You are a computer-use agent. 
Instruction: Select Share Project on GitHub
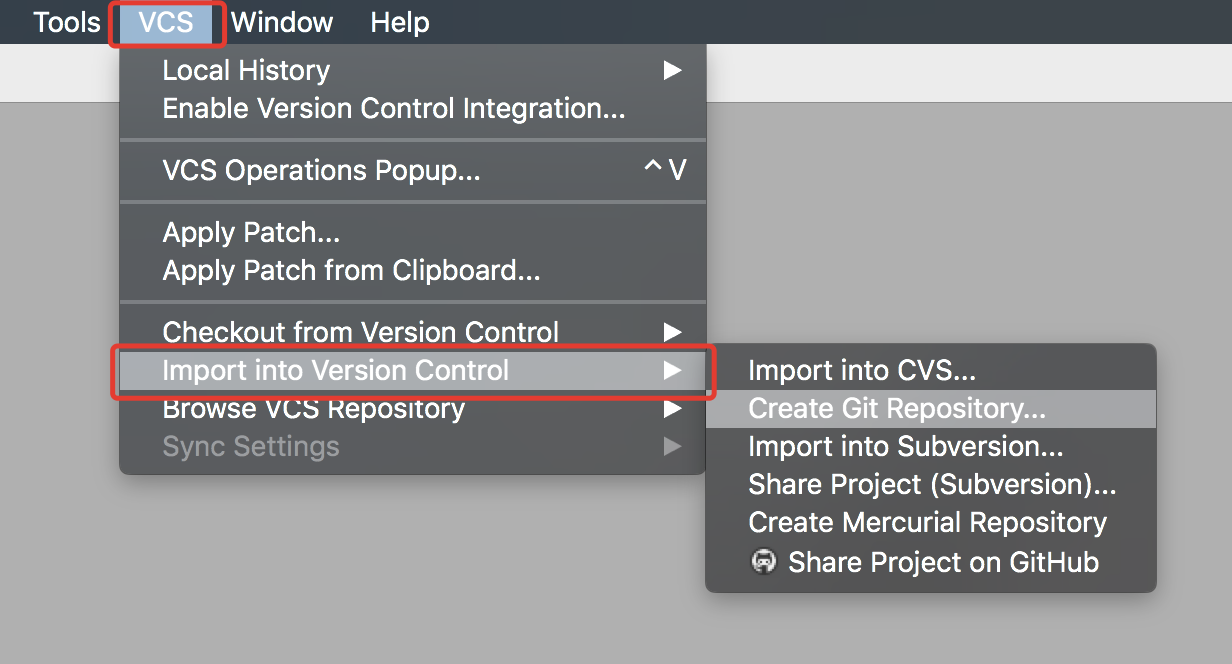click(x=931, y=562)
